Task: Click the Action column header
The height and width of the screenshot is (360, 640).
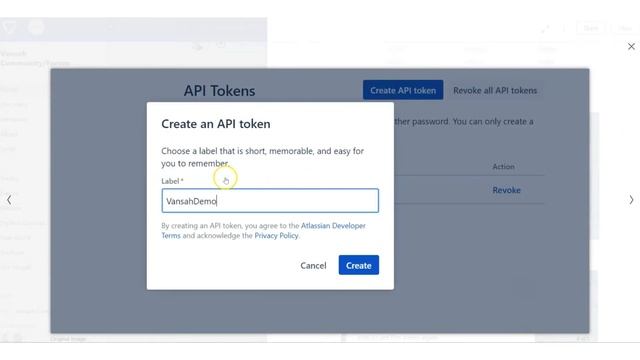Action: pyautogui.click(x=503, y=167)
